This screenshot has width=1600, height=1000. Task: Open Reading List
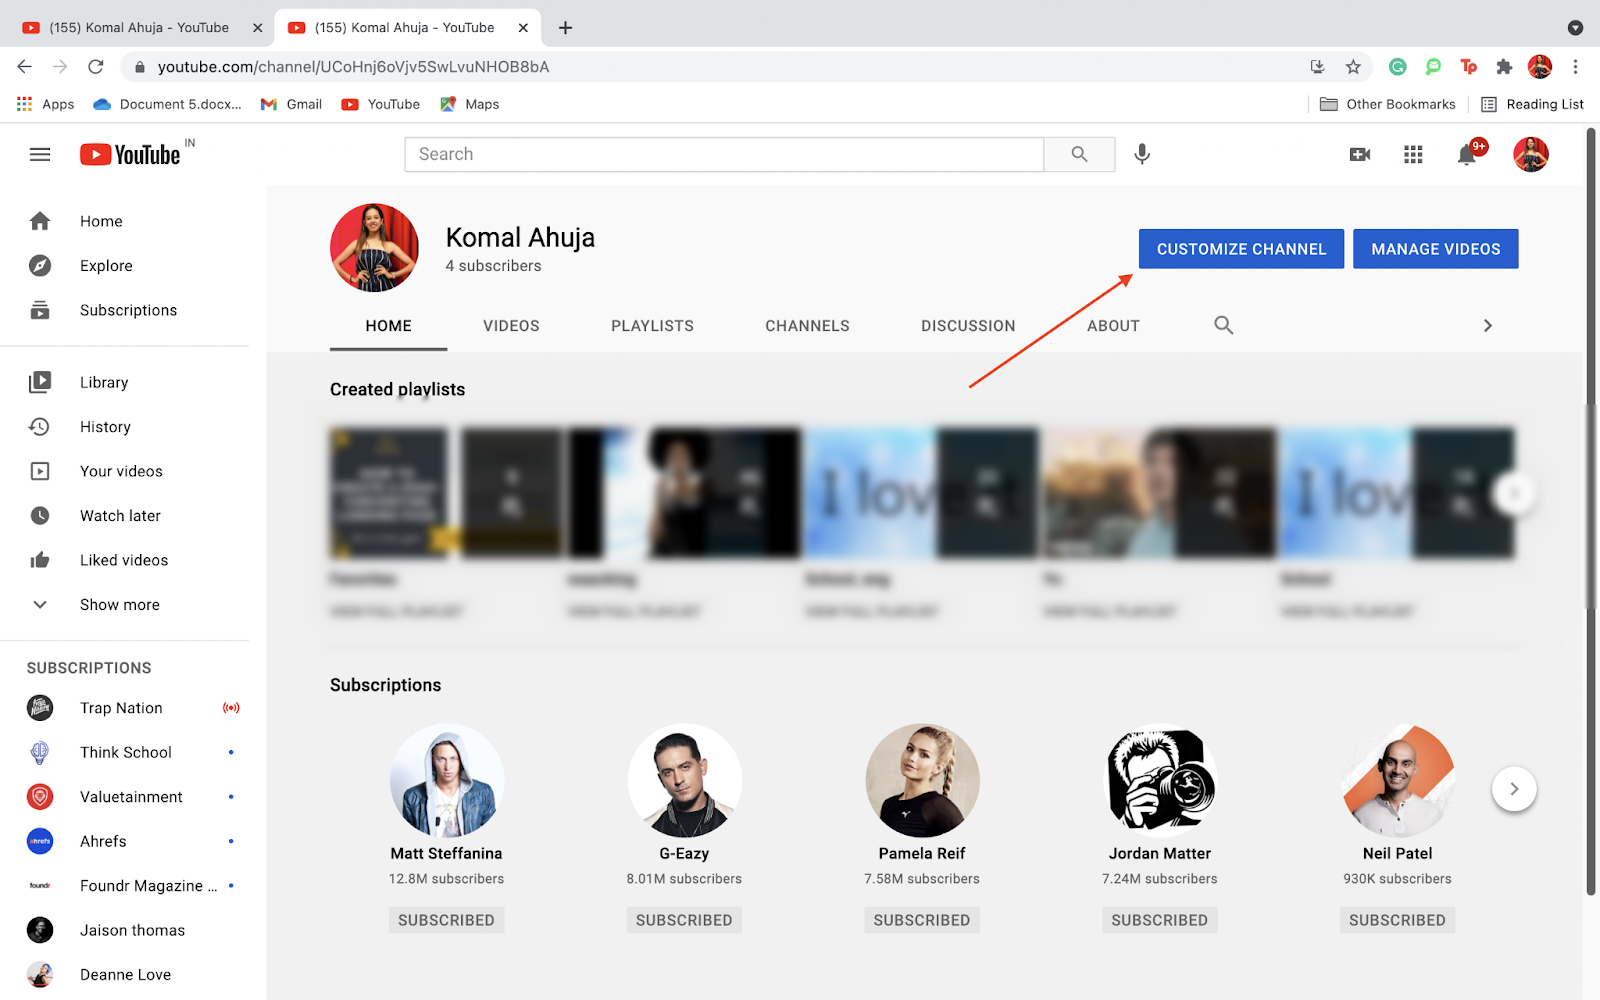click(x=1532, y=104)
